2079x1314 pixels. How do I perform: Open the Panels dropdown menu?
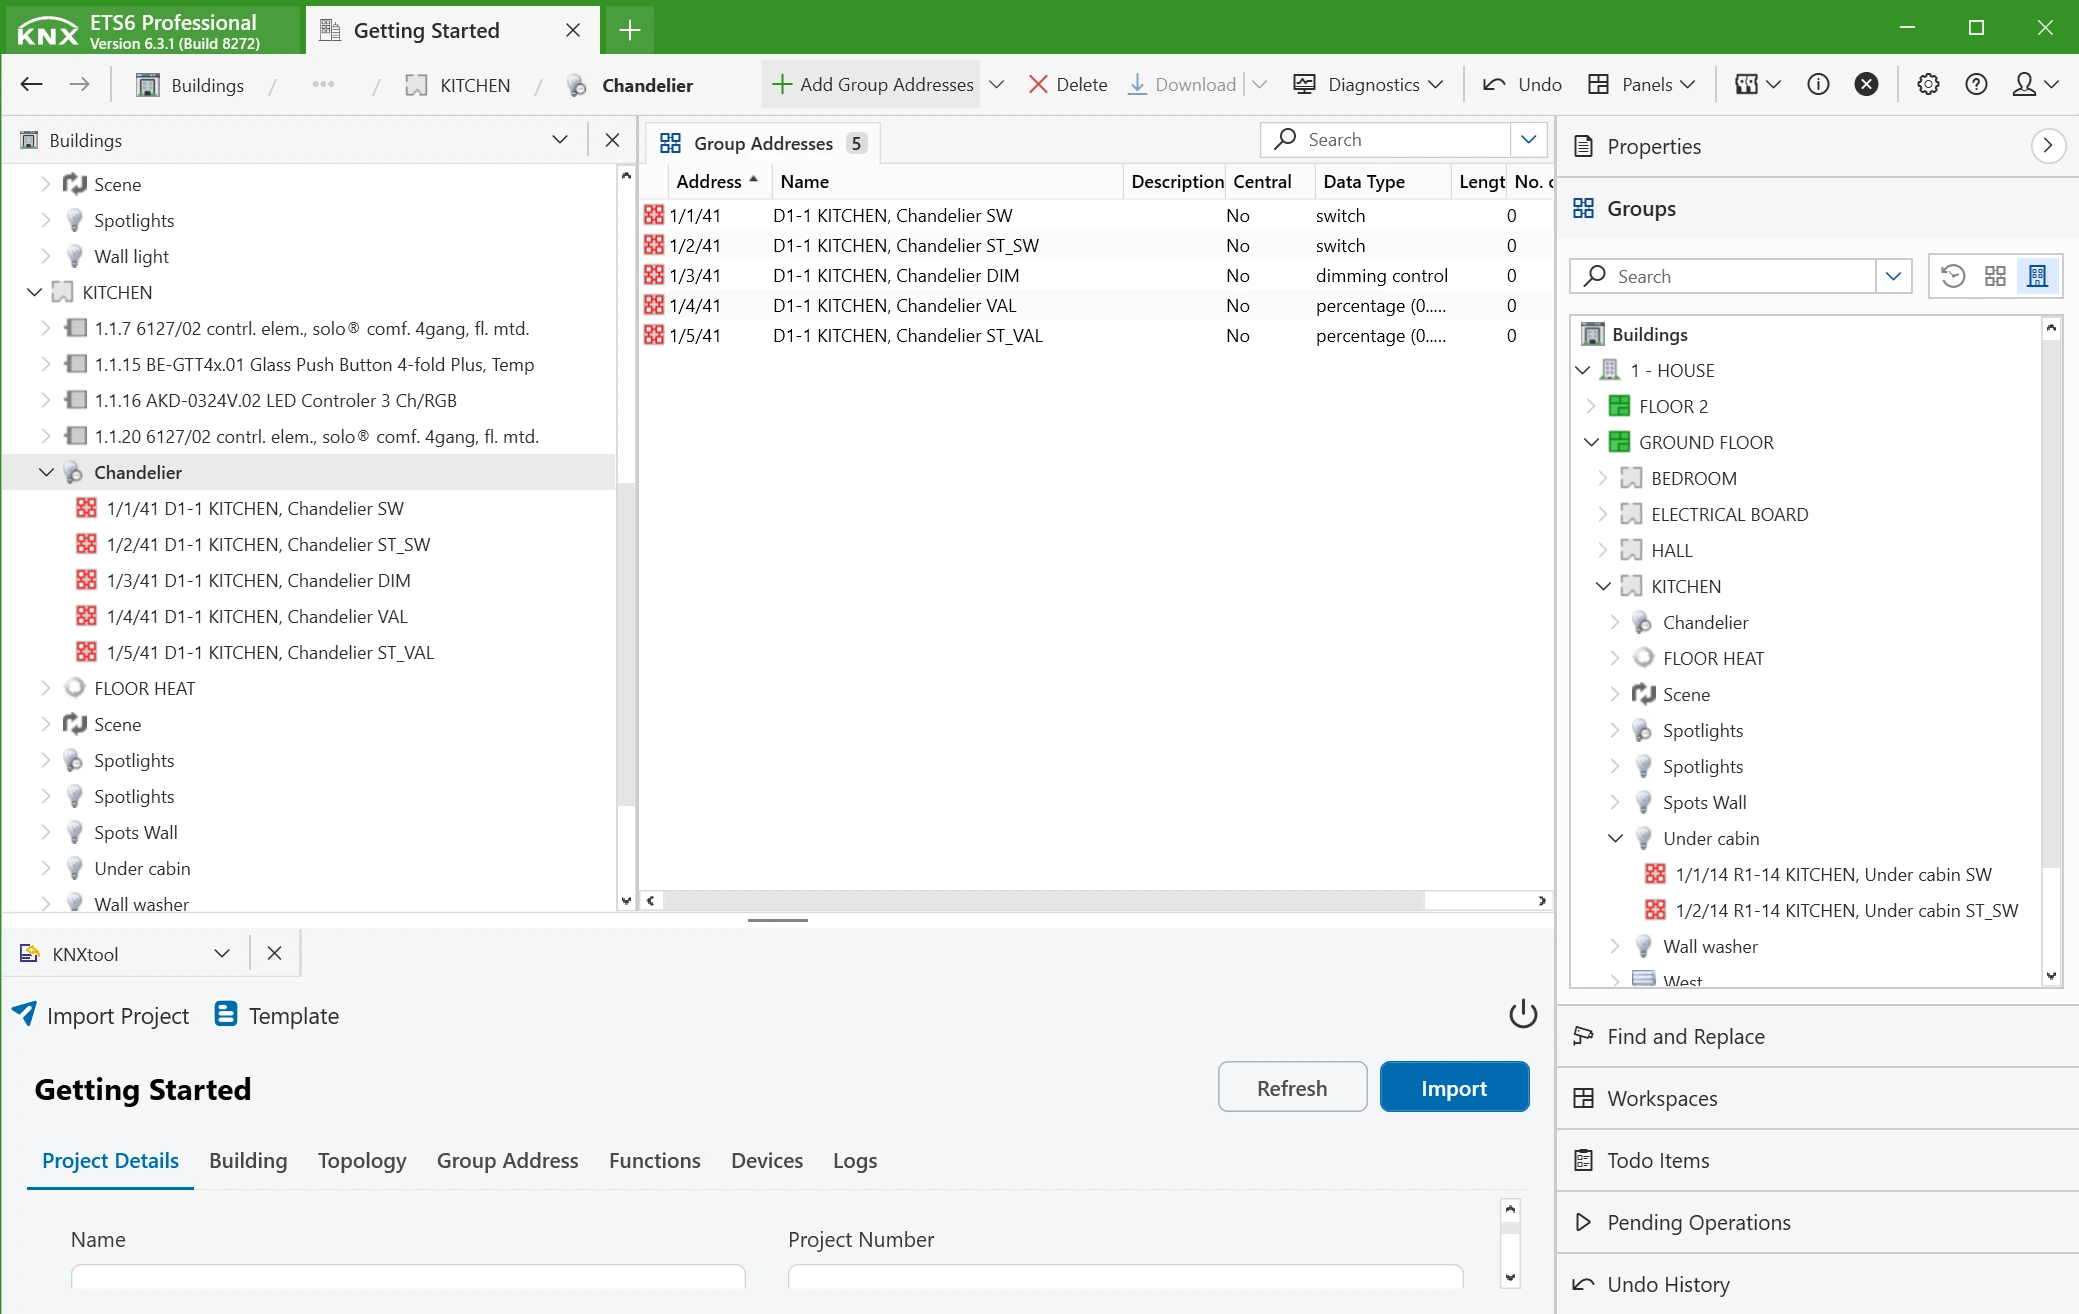pos(1641,84)
